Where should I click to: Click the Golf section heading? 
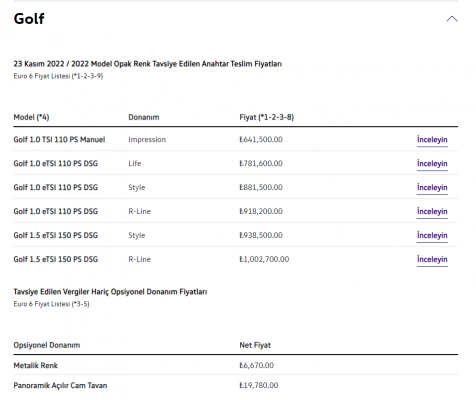pos(29,19)
